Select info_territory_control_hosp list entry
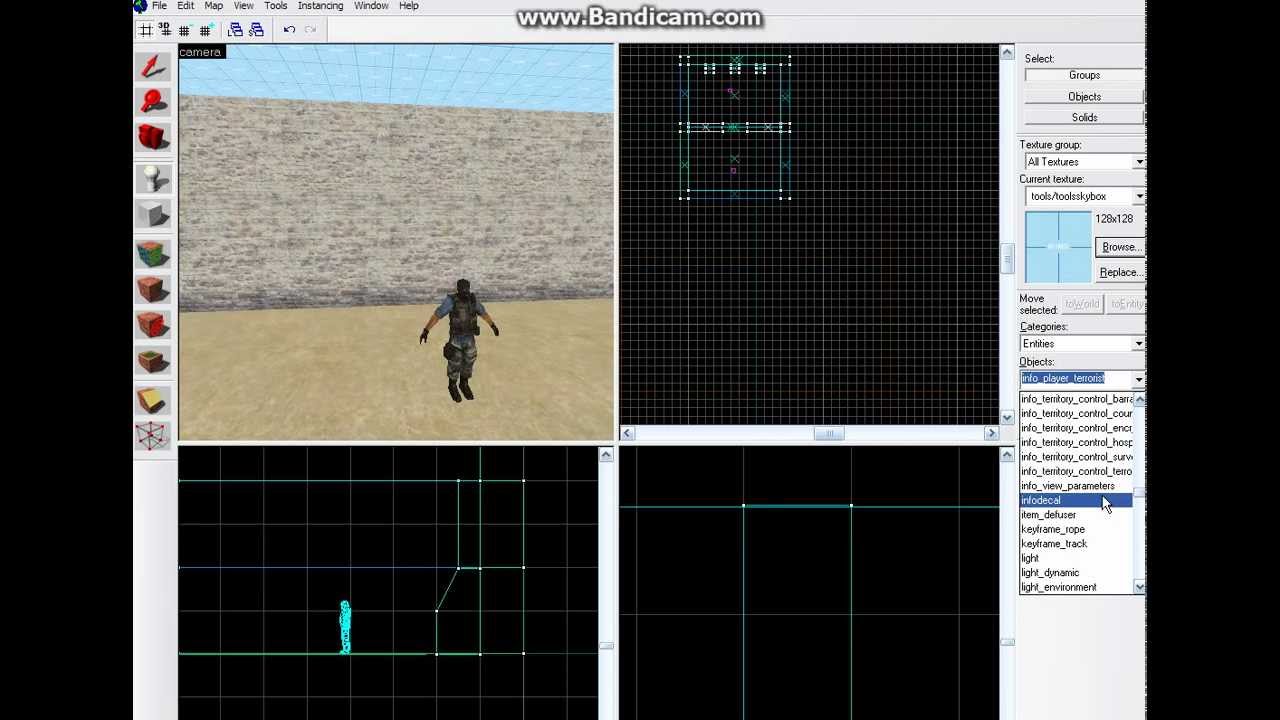The image size is (1280, 720). (x=1077, y=443)
